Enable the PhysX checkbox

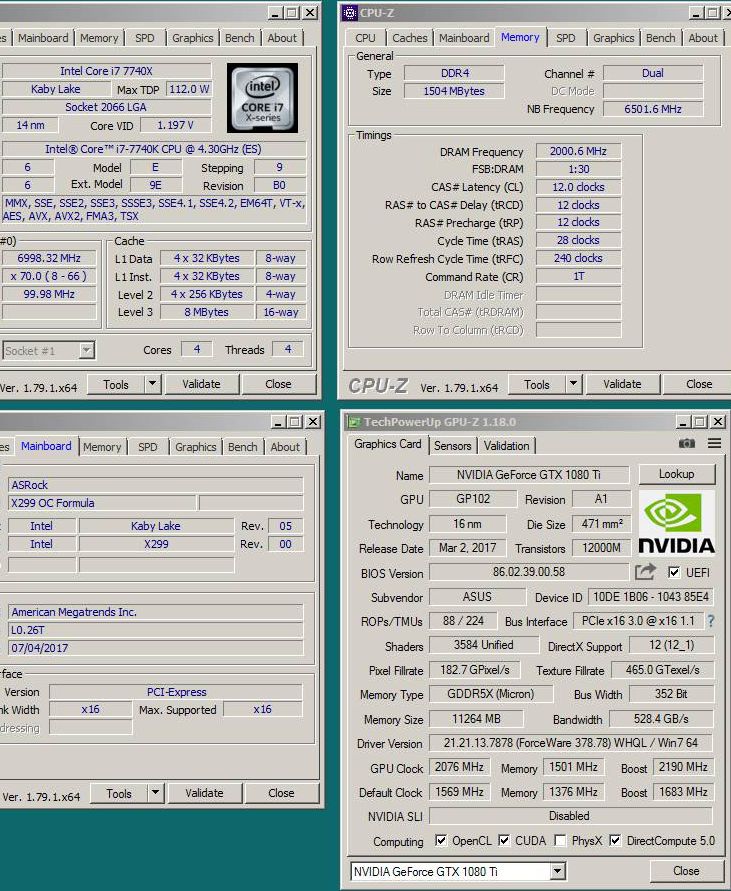[560, 841]
